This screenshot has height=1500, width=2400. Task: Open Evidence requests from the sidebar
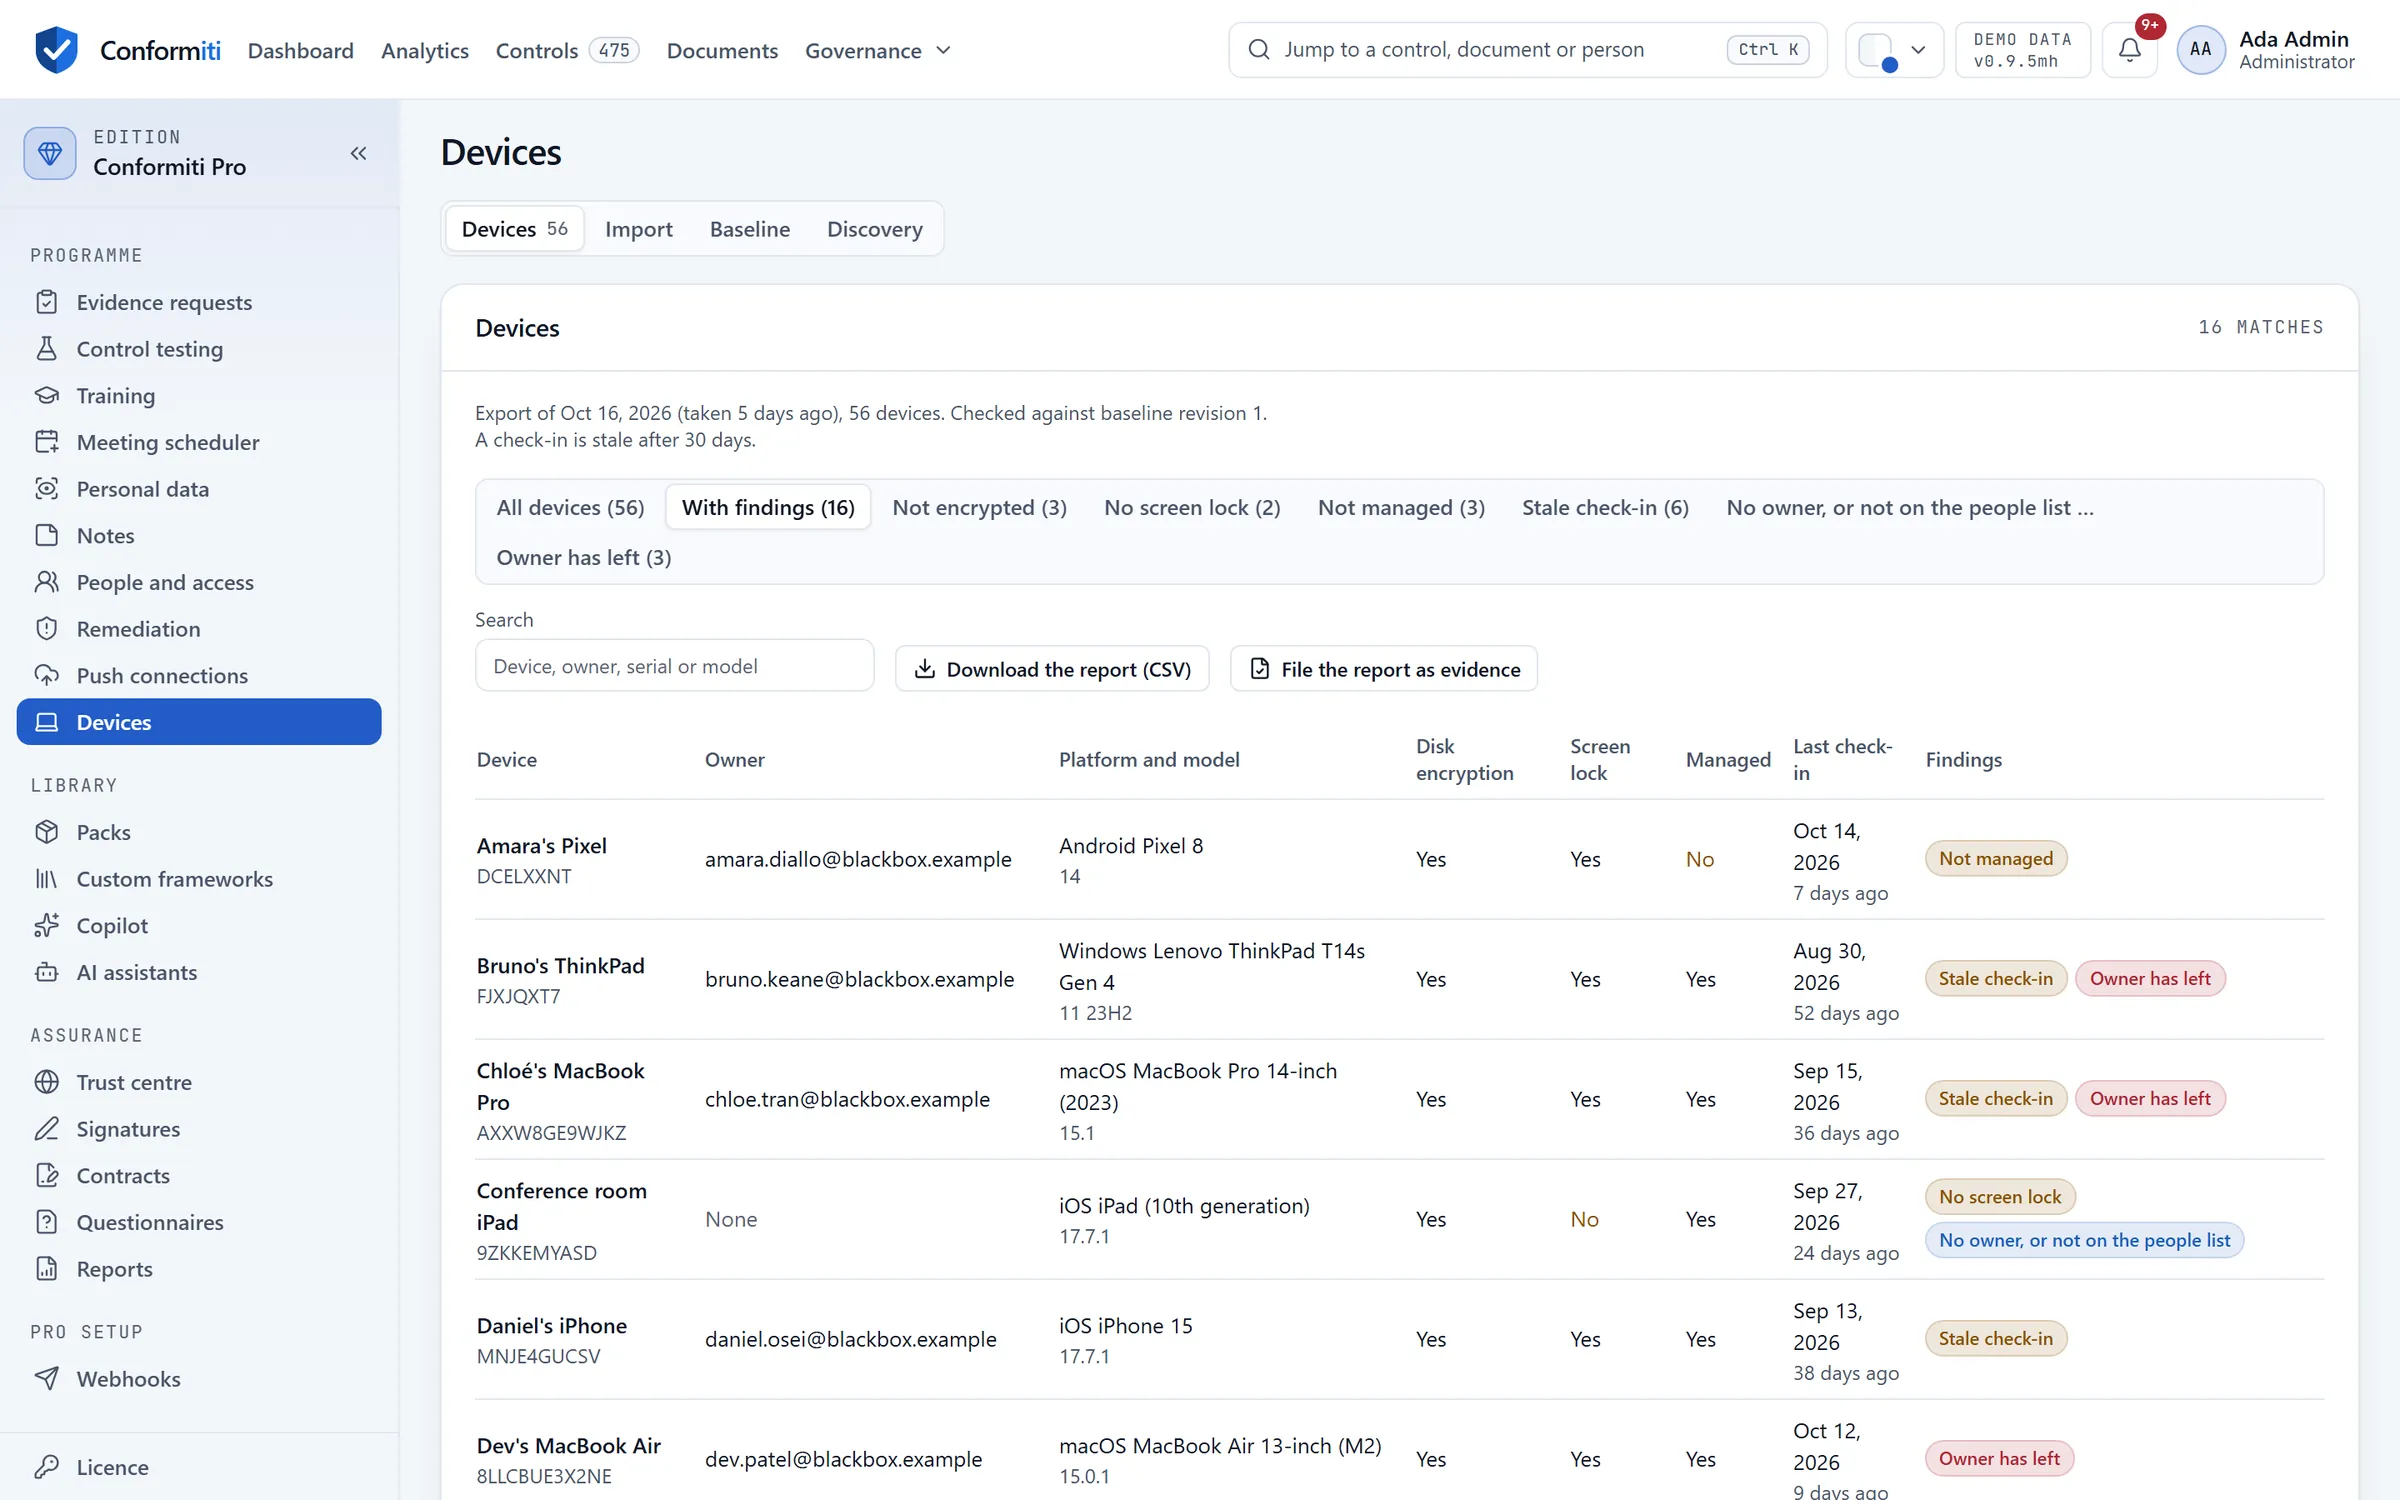pyautogui.click(x=199, y=302)
